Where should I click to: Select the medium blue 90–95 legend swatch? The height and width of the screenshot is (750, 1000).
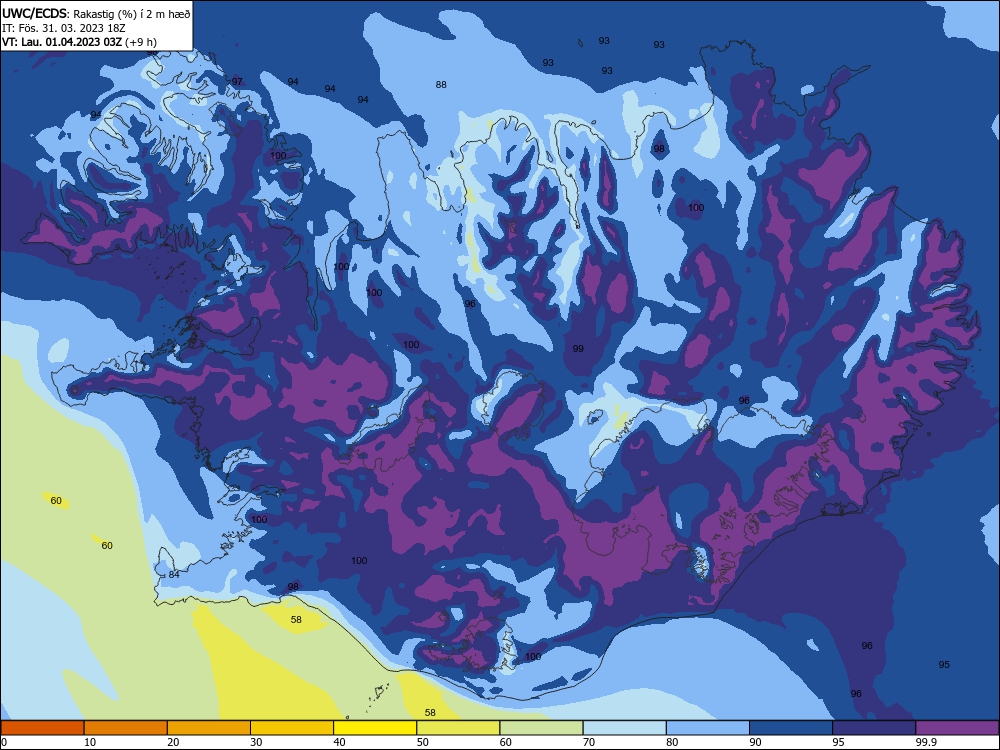click(x=791, y=728)
